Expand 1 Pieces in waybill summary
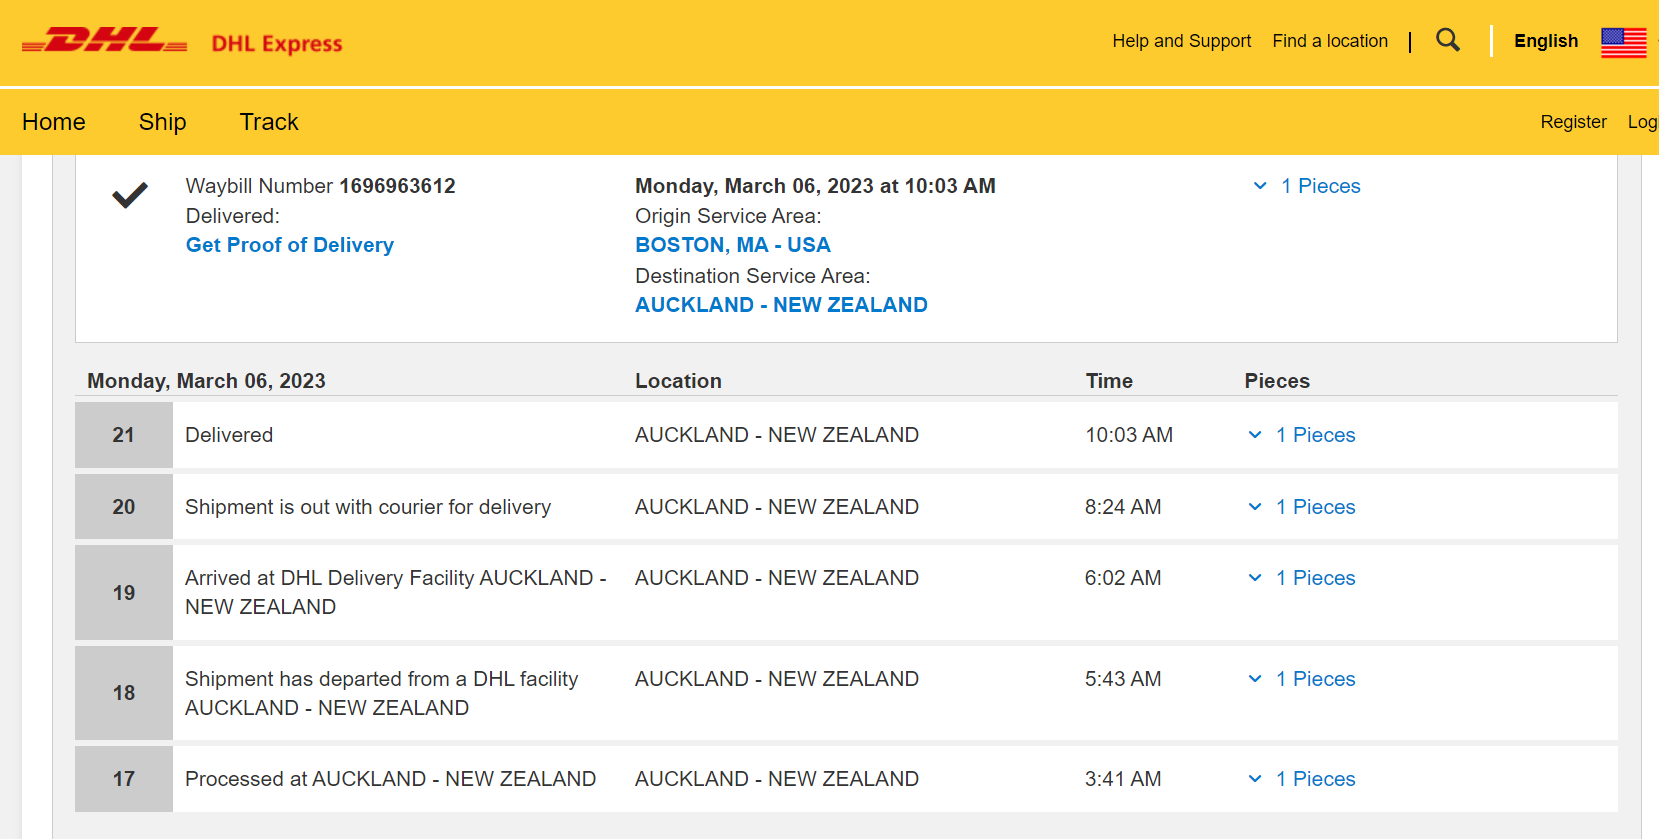Viewport: 1659px width, 839px height. click(x=1307, y=186)
